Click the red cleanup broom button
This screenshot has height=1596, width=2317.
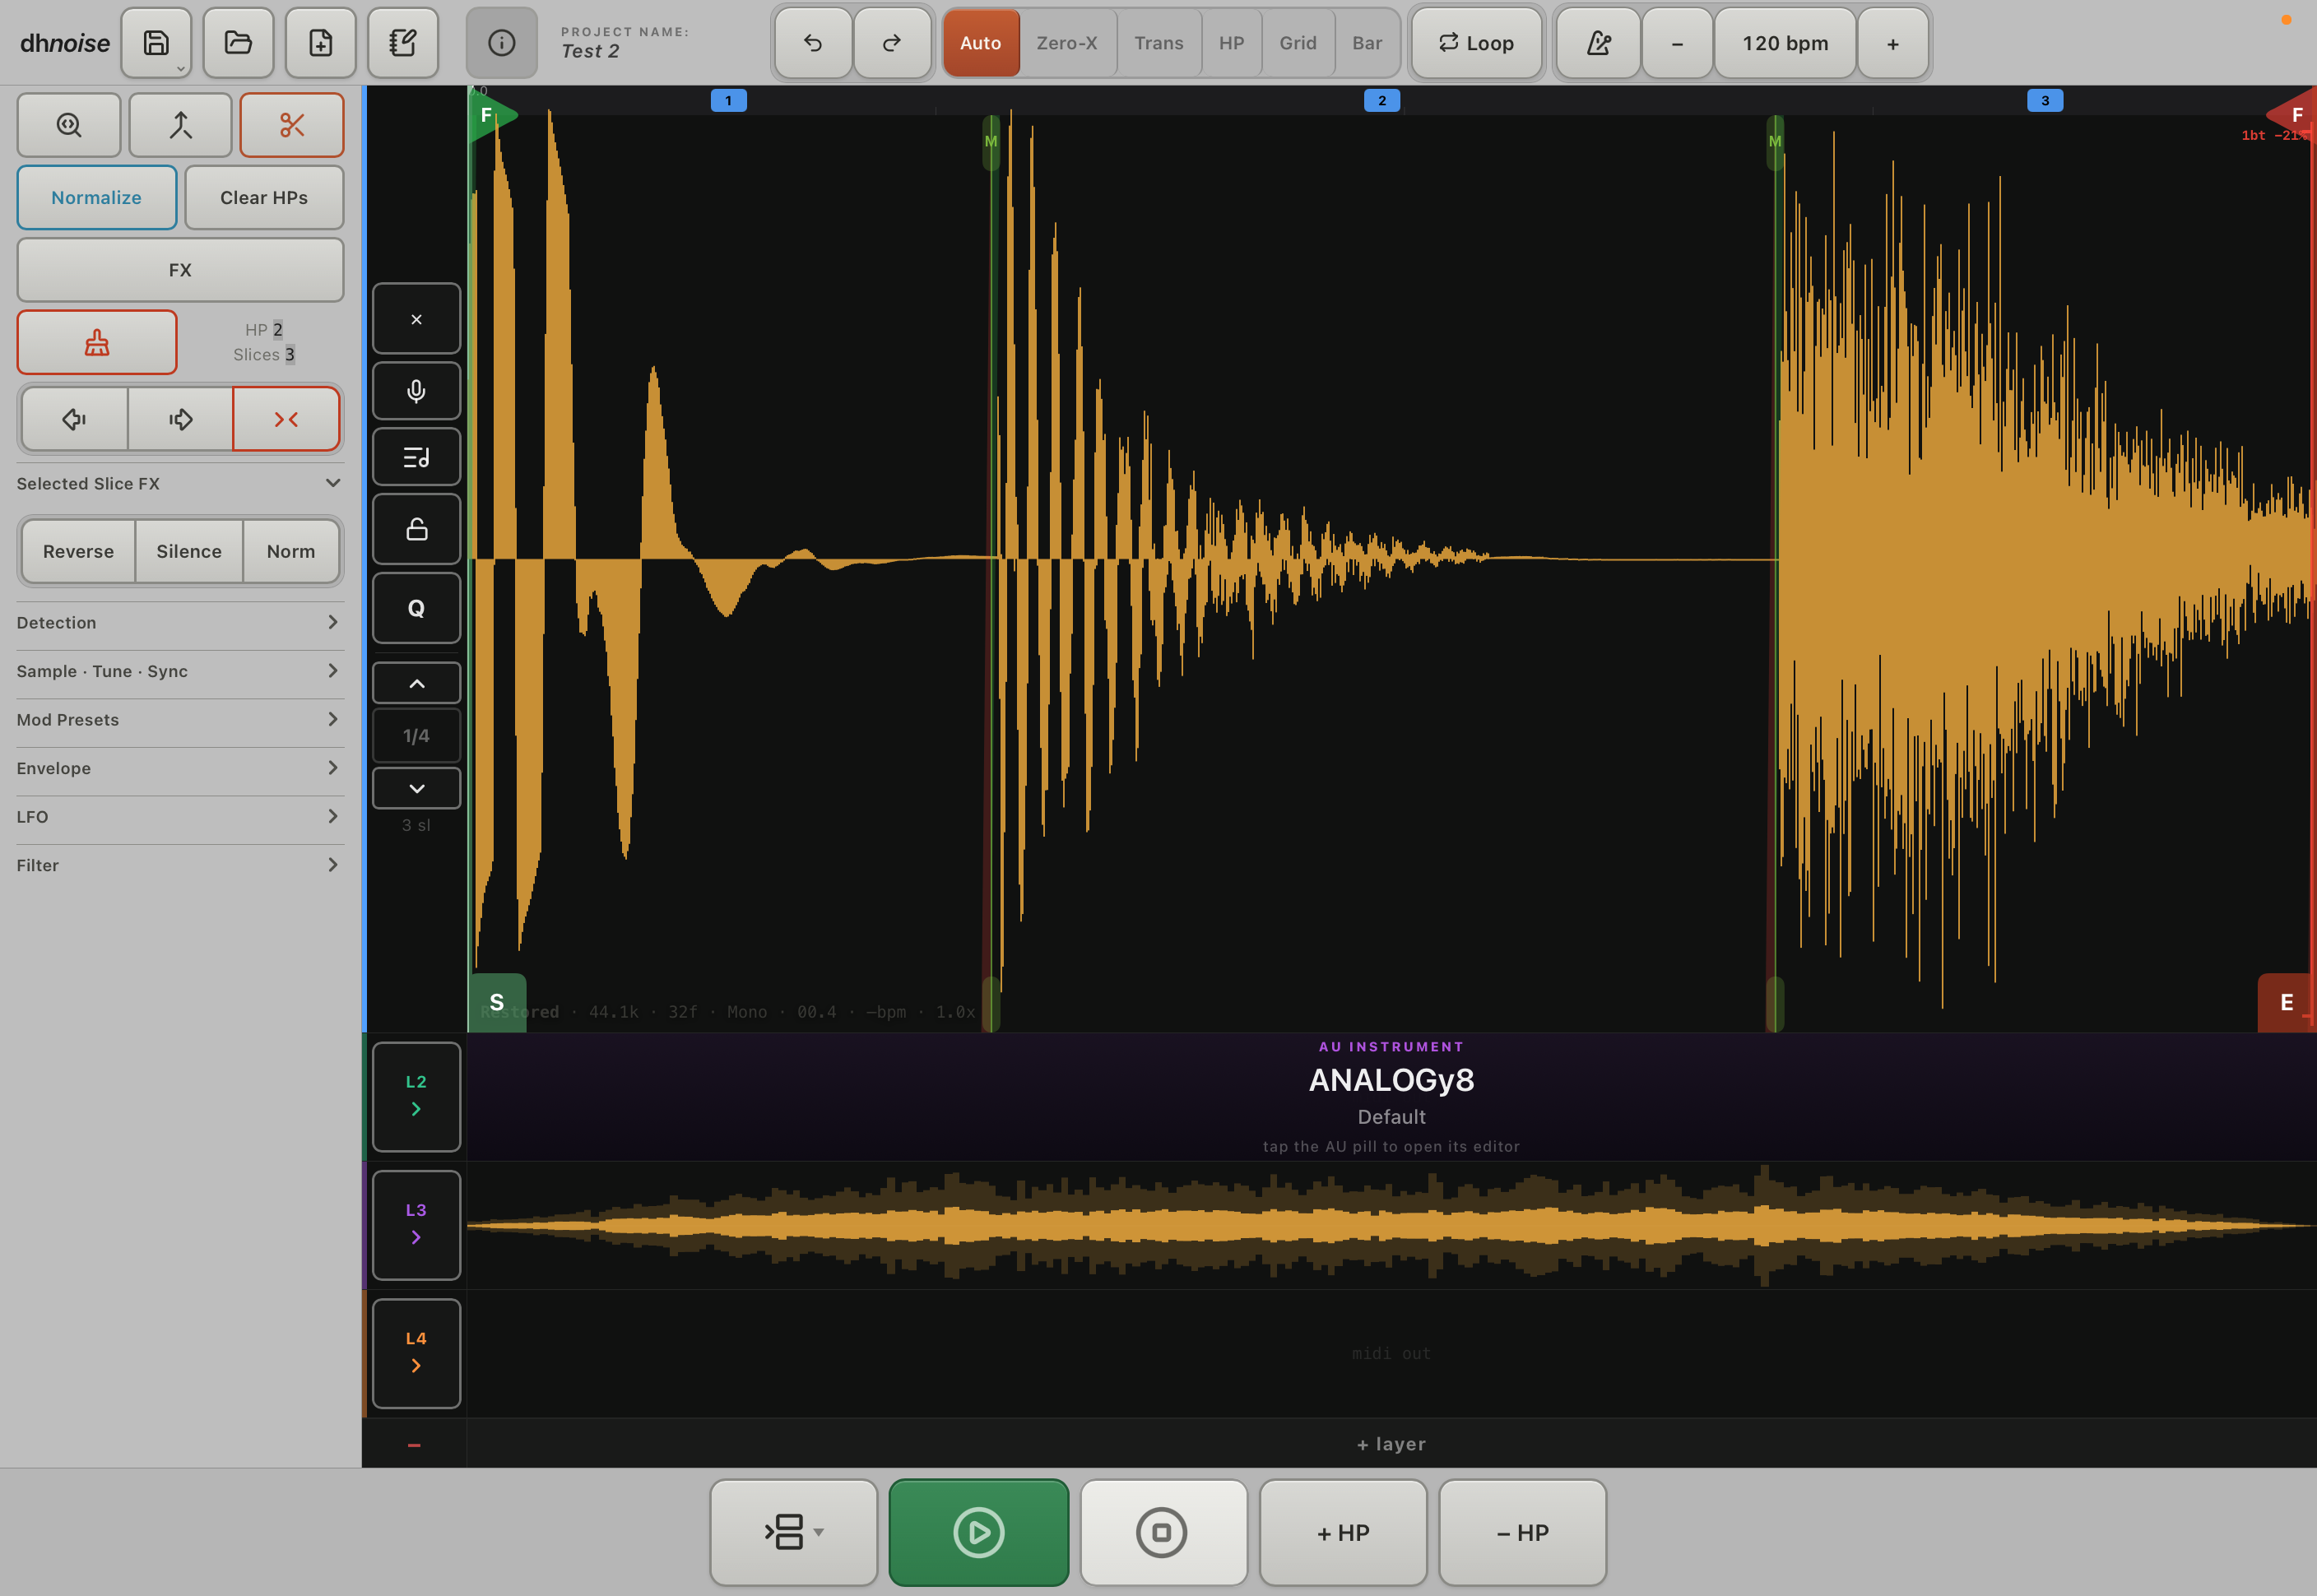click(x=97, y=342)
